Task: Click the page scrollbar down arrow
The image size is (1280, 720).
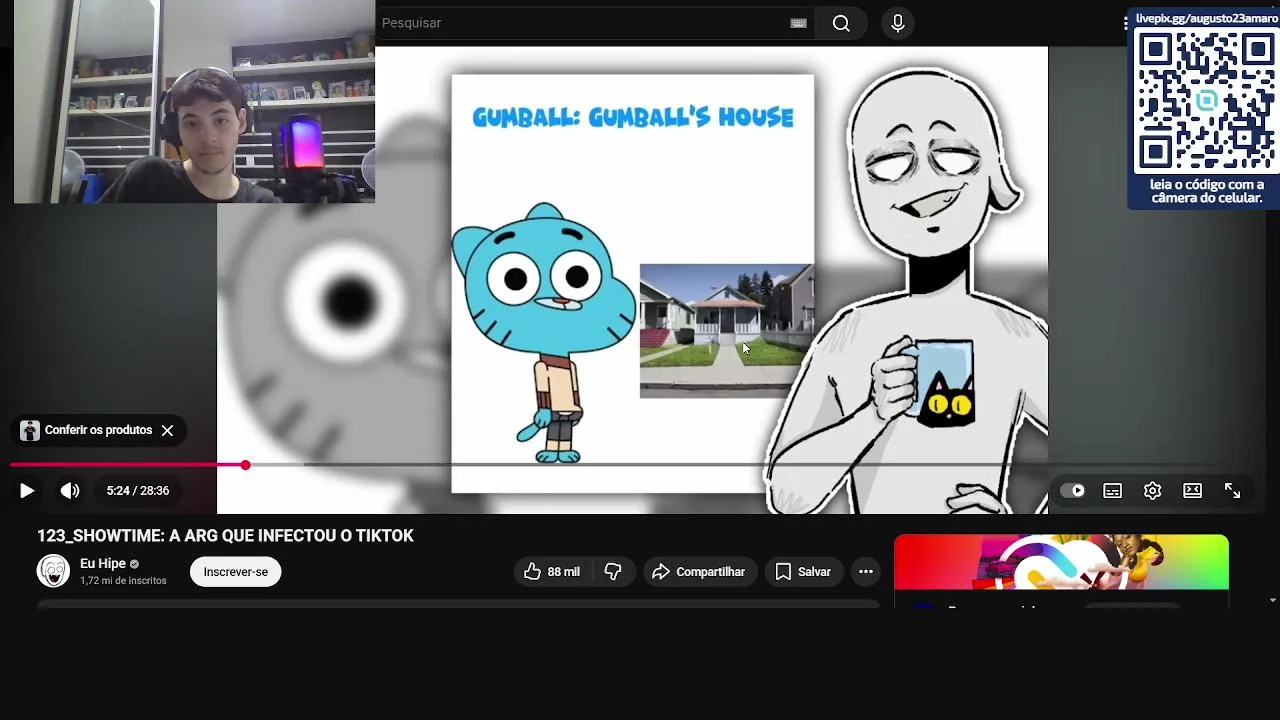Action: pos(1272,600)
